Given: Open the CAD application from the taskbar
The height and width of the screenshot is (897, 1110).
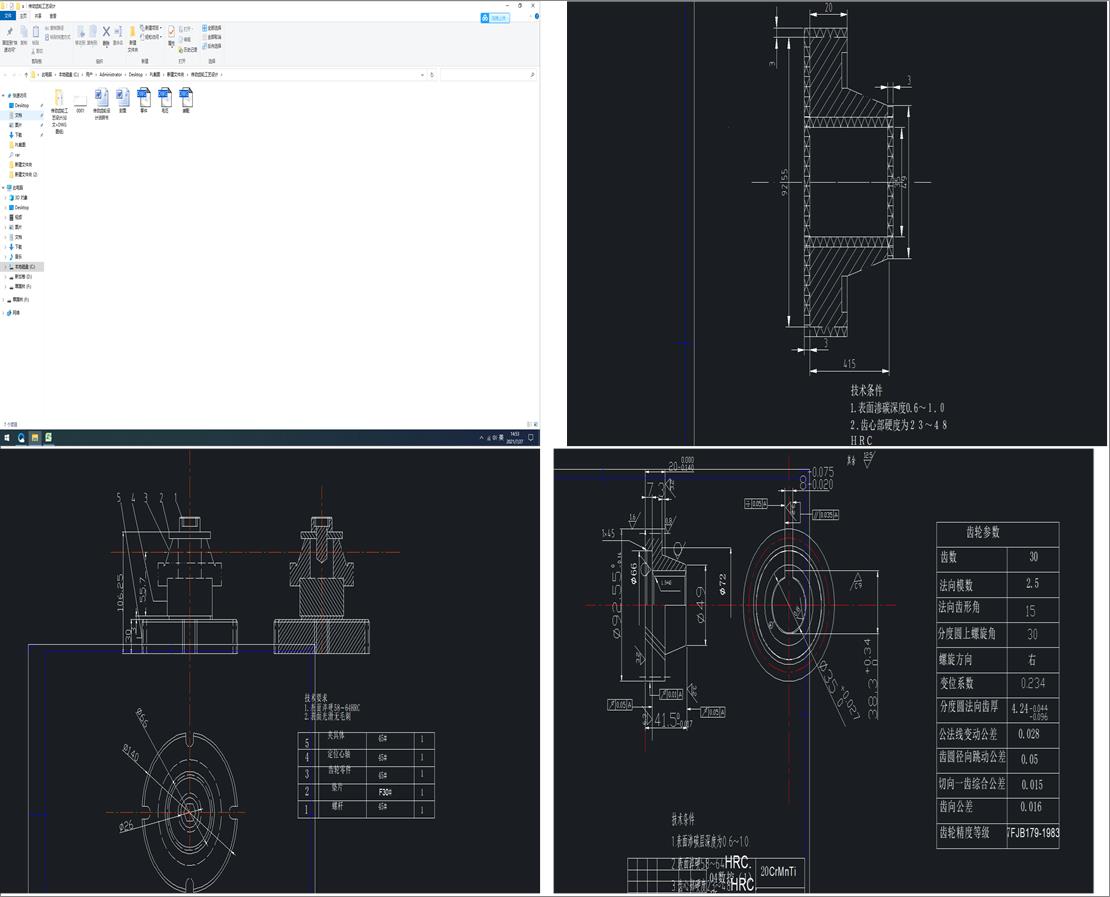Looking at the screenshot, I should click(x=48, y=437).
